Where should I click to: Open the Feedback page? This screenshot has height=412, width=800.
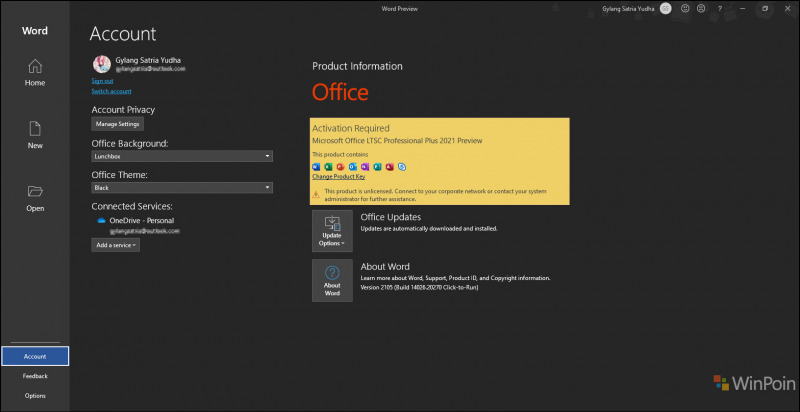pyautogui.click(x=35, y=376)
